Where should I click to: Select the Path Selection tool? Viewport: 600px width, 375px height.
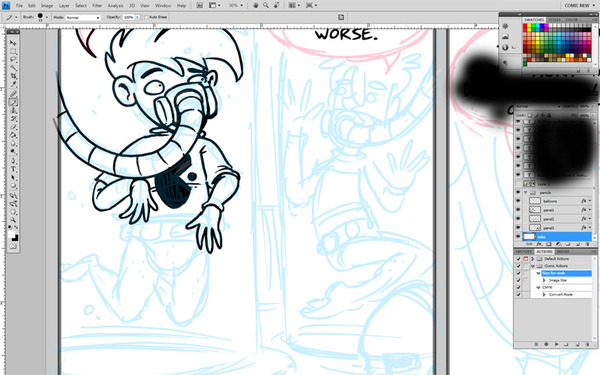[13, 178]
